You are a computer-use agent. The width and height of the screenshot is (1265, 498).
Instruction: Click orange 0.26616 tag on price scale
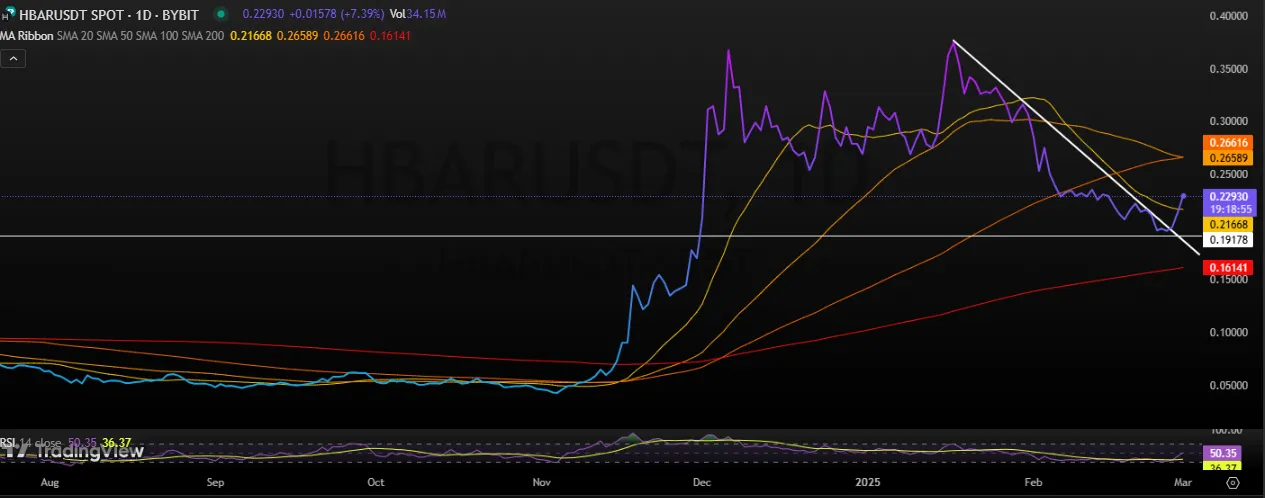[x=1229, y=144]
